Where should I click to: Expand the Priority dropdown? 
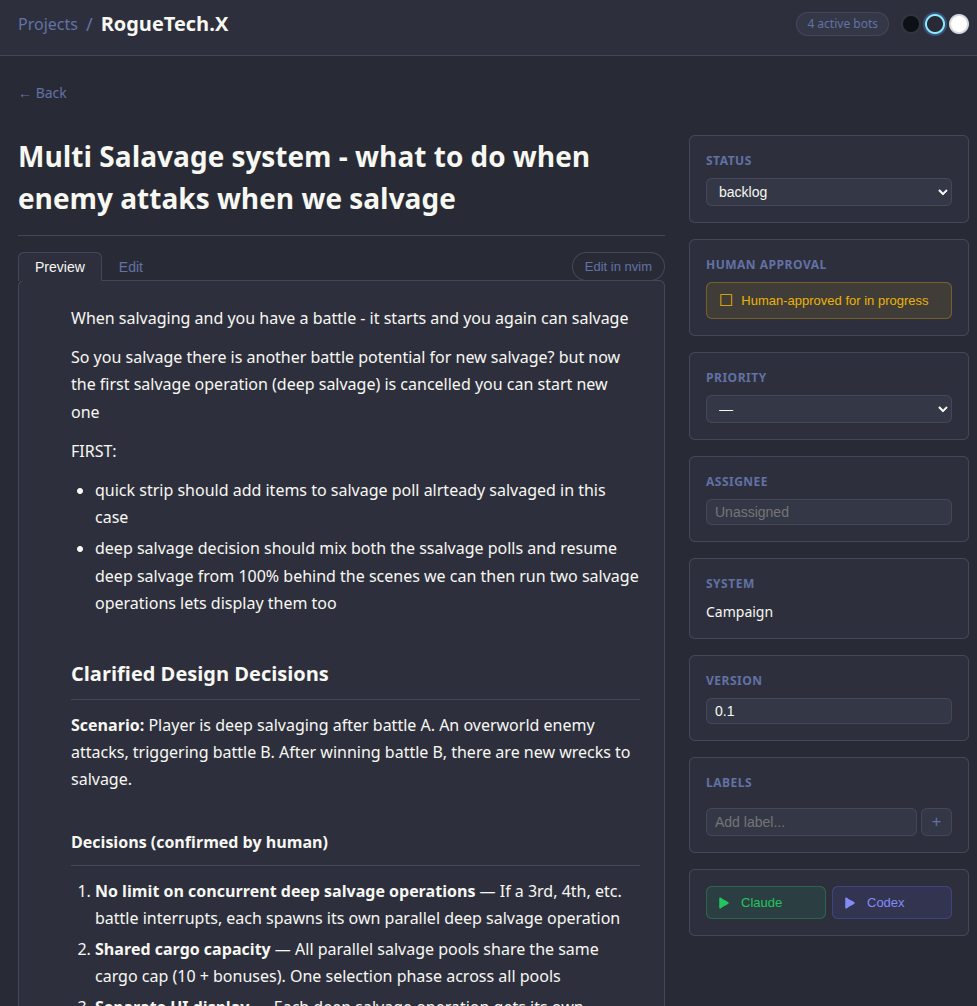[x=828, y=409]
